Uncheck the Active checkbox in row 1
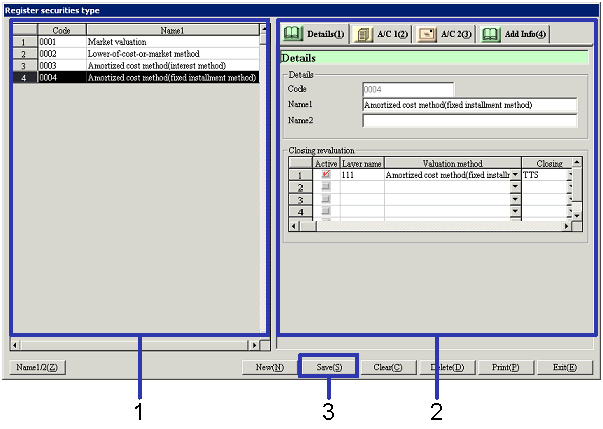The height and width of the screenshot is (429, 603). [326, 175]
